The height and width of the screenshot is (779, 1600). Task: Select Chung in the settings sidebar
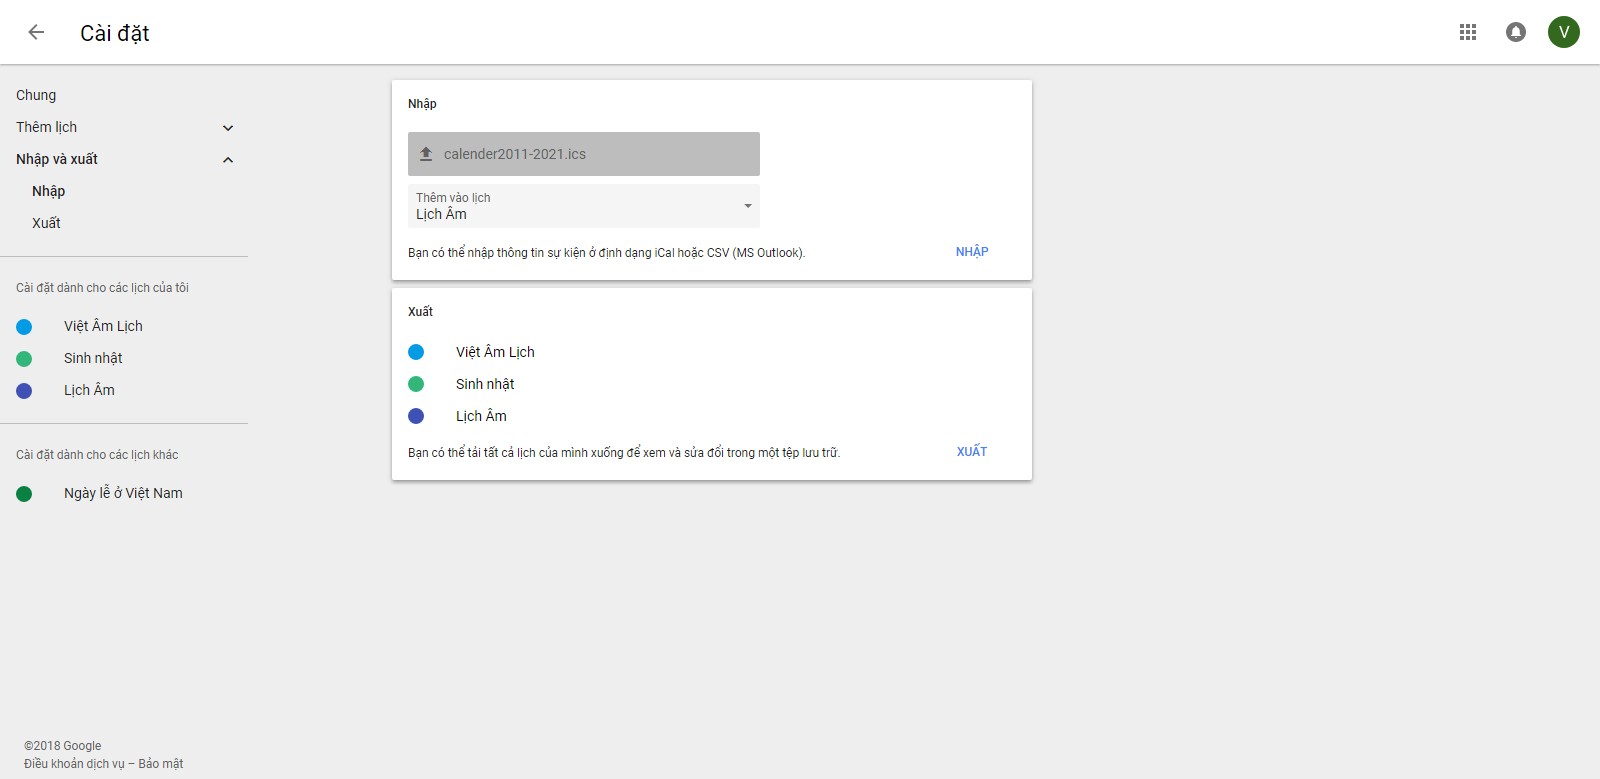tap(36, 95)
